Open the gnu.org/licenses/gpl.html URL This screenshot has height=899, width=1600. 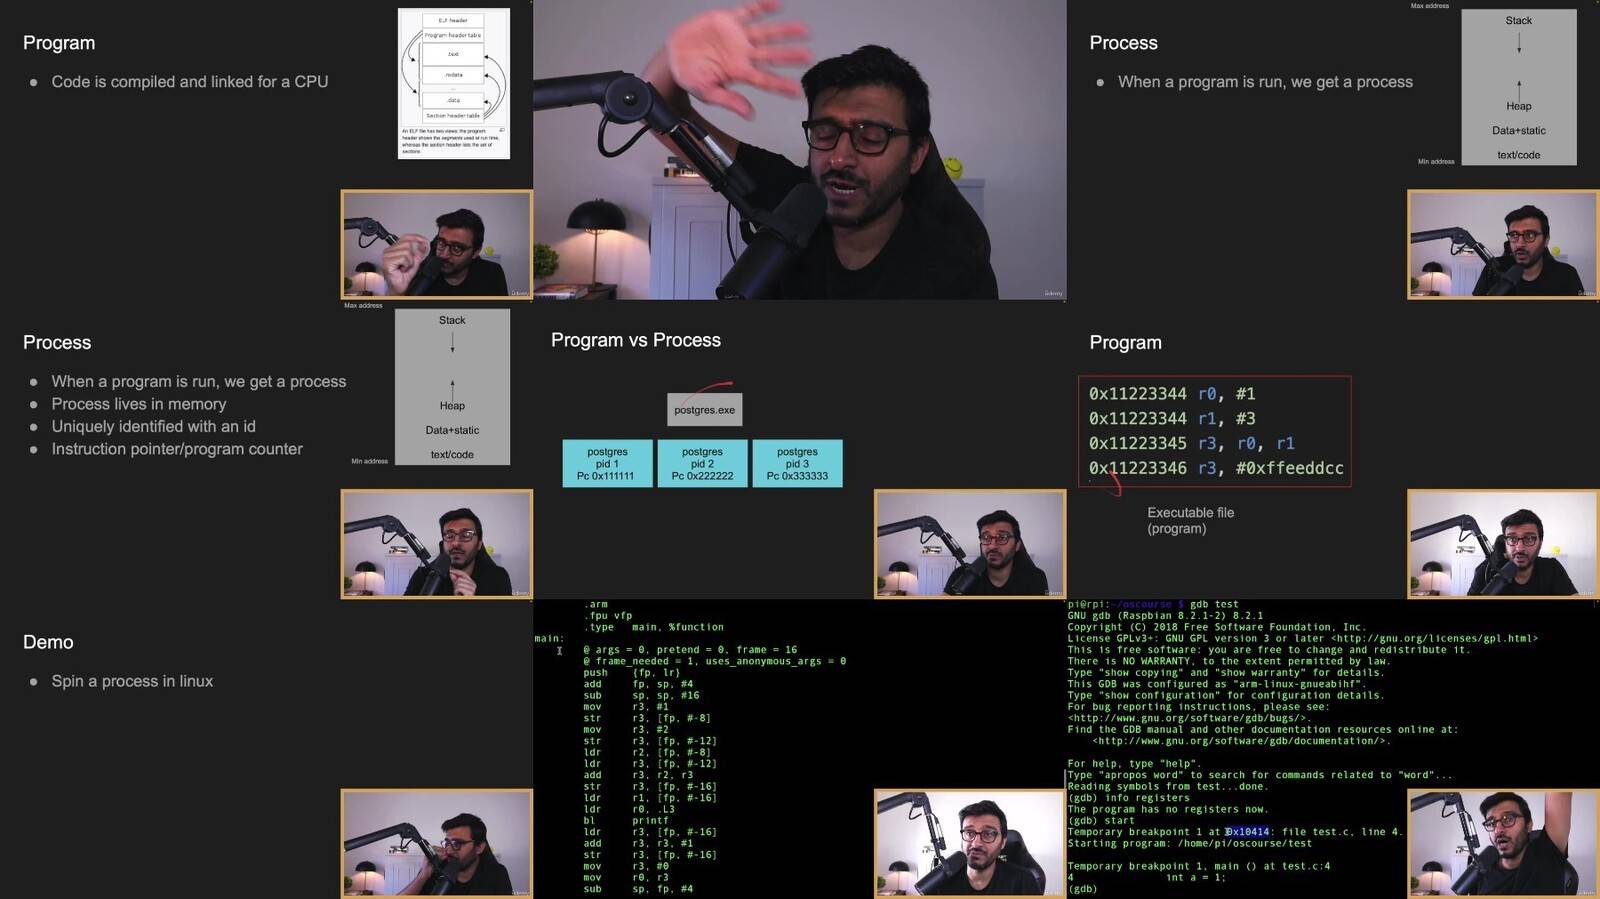[x=1434, y=638]
